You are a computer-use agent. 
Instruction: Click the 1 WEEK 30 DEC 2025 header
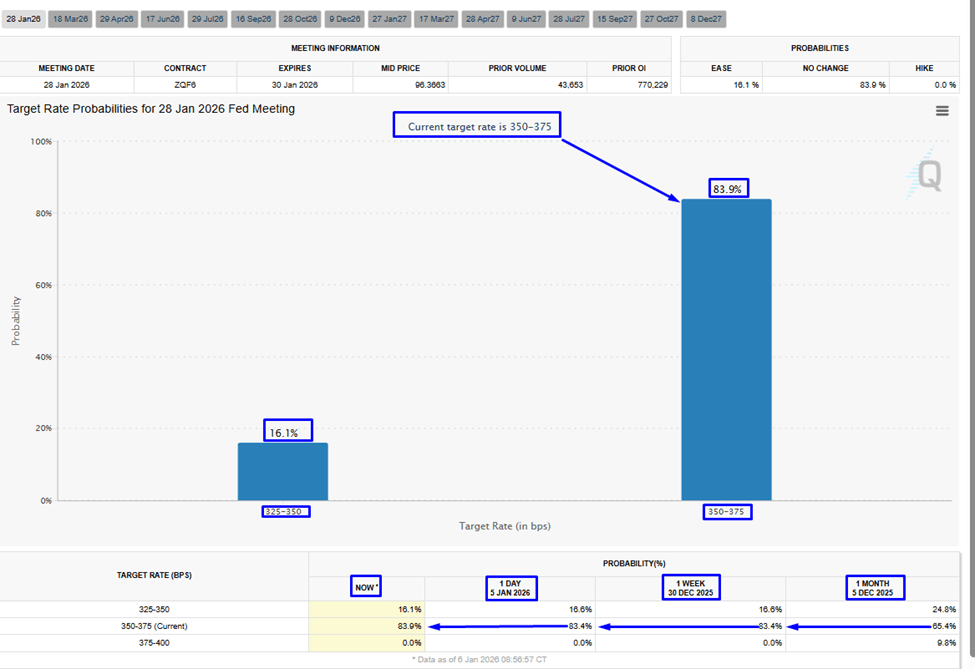[690, 588]
